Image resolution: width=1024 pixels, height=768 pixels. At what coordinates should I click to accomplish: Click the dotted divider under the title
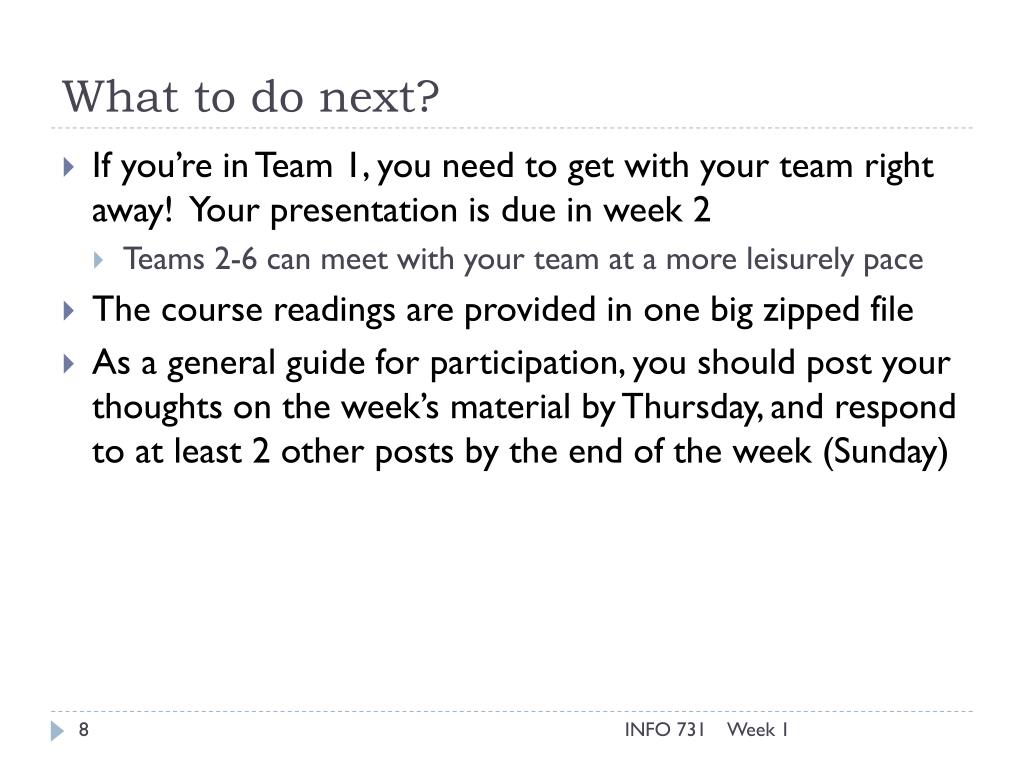(x=512, y=128)
